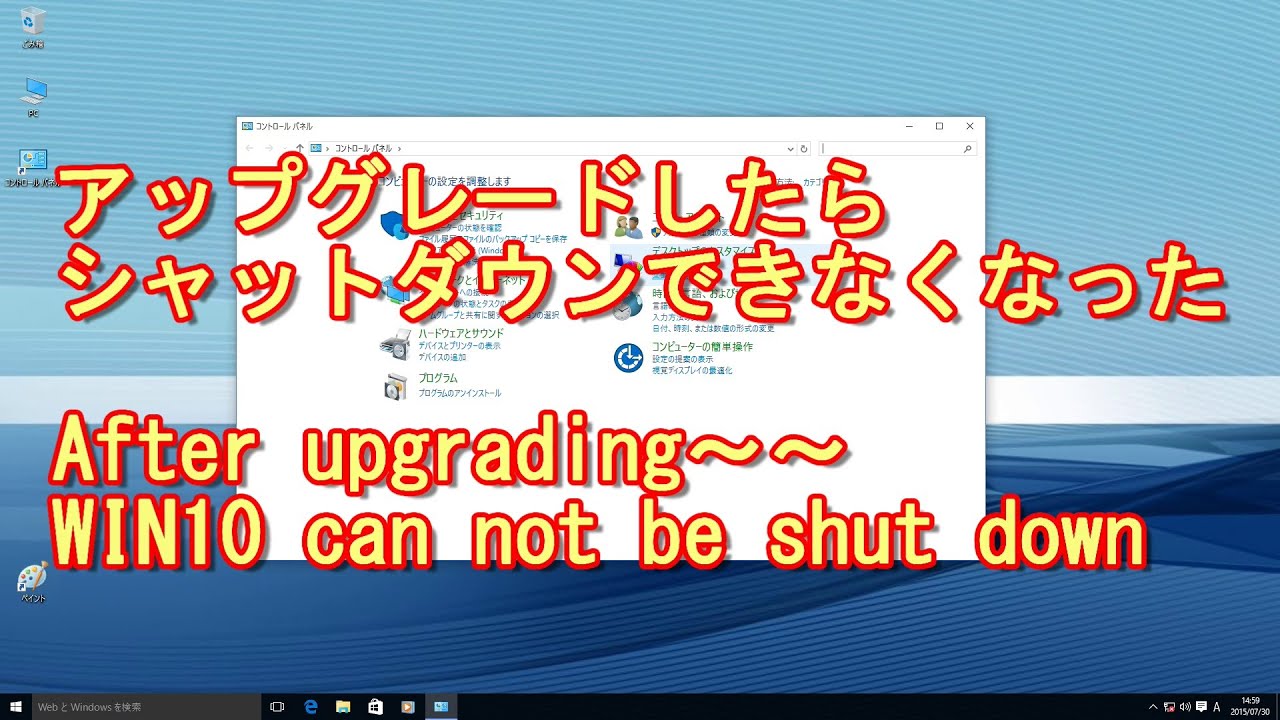Screen dimensions: 1280x720
Task: Open the volume tray icon
Action: click(x=1185, y=707)
